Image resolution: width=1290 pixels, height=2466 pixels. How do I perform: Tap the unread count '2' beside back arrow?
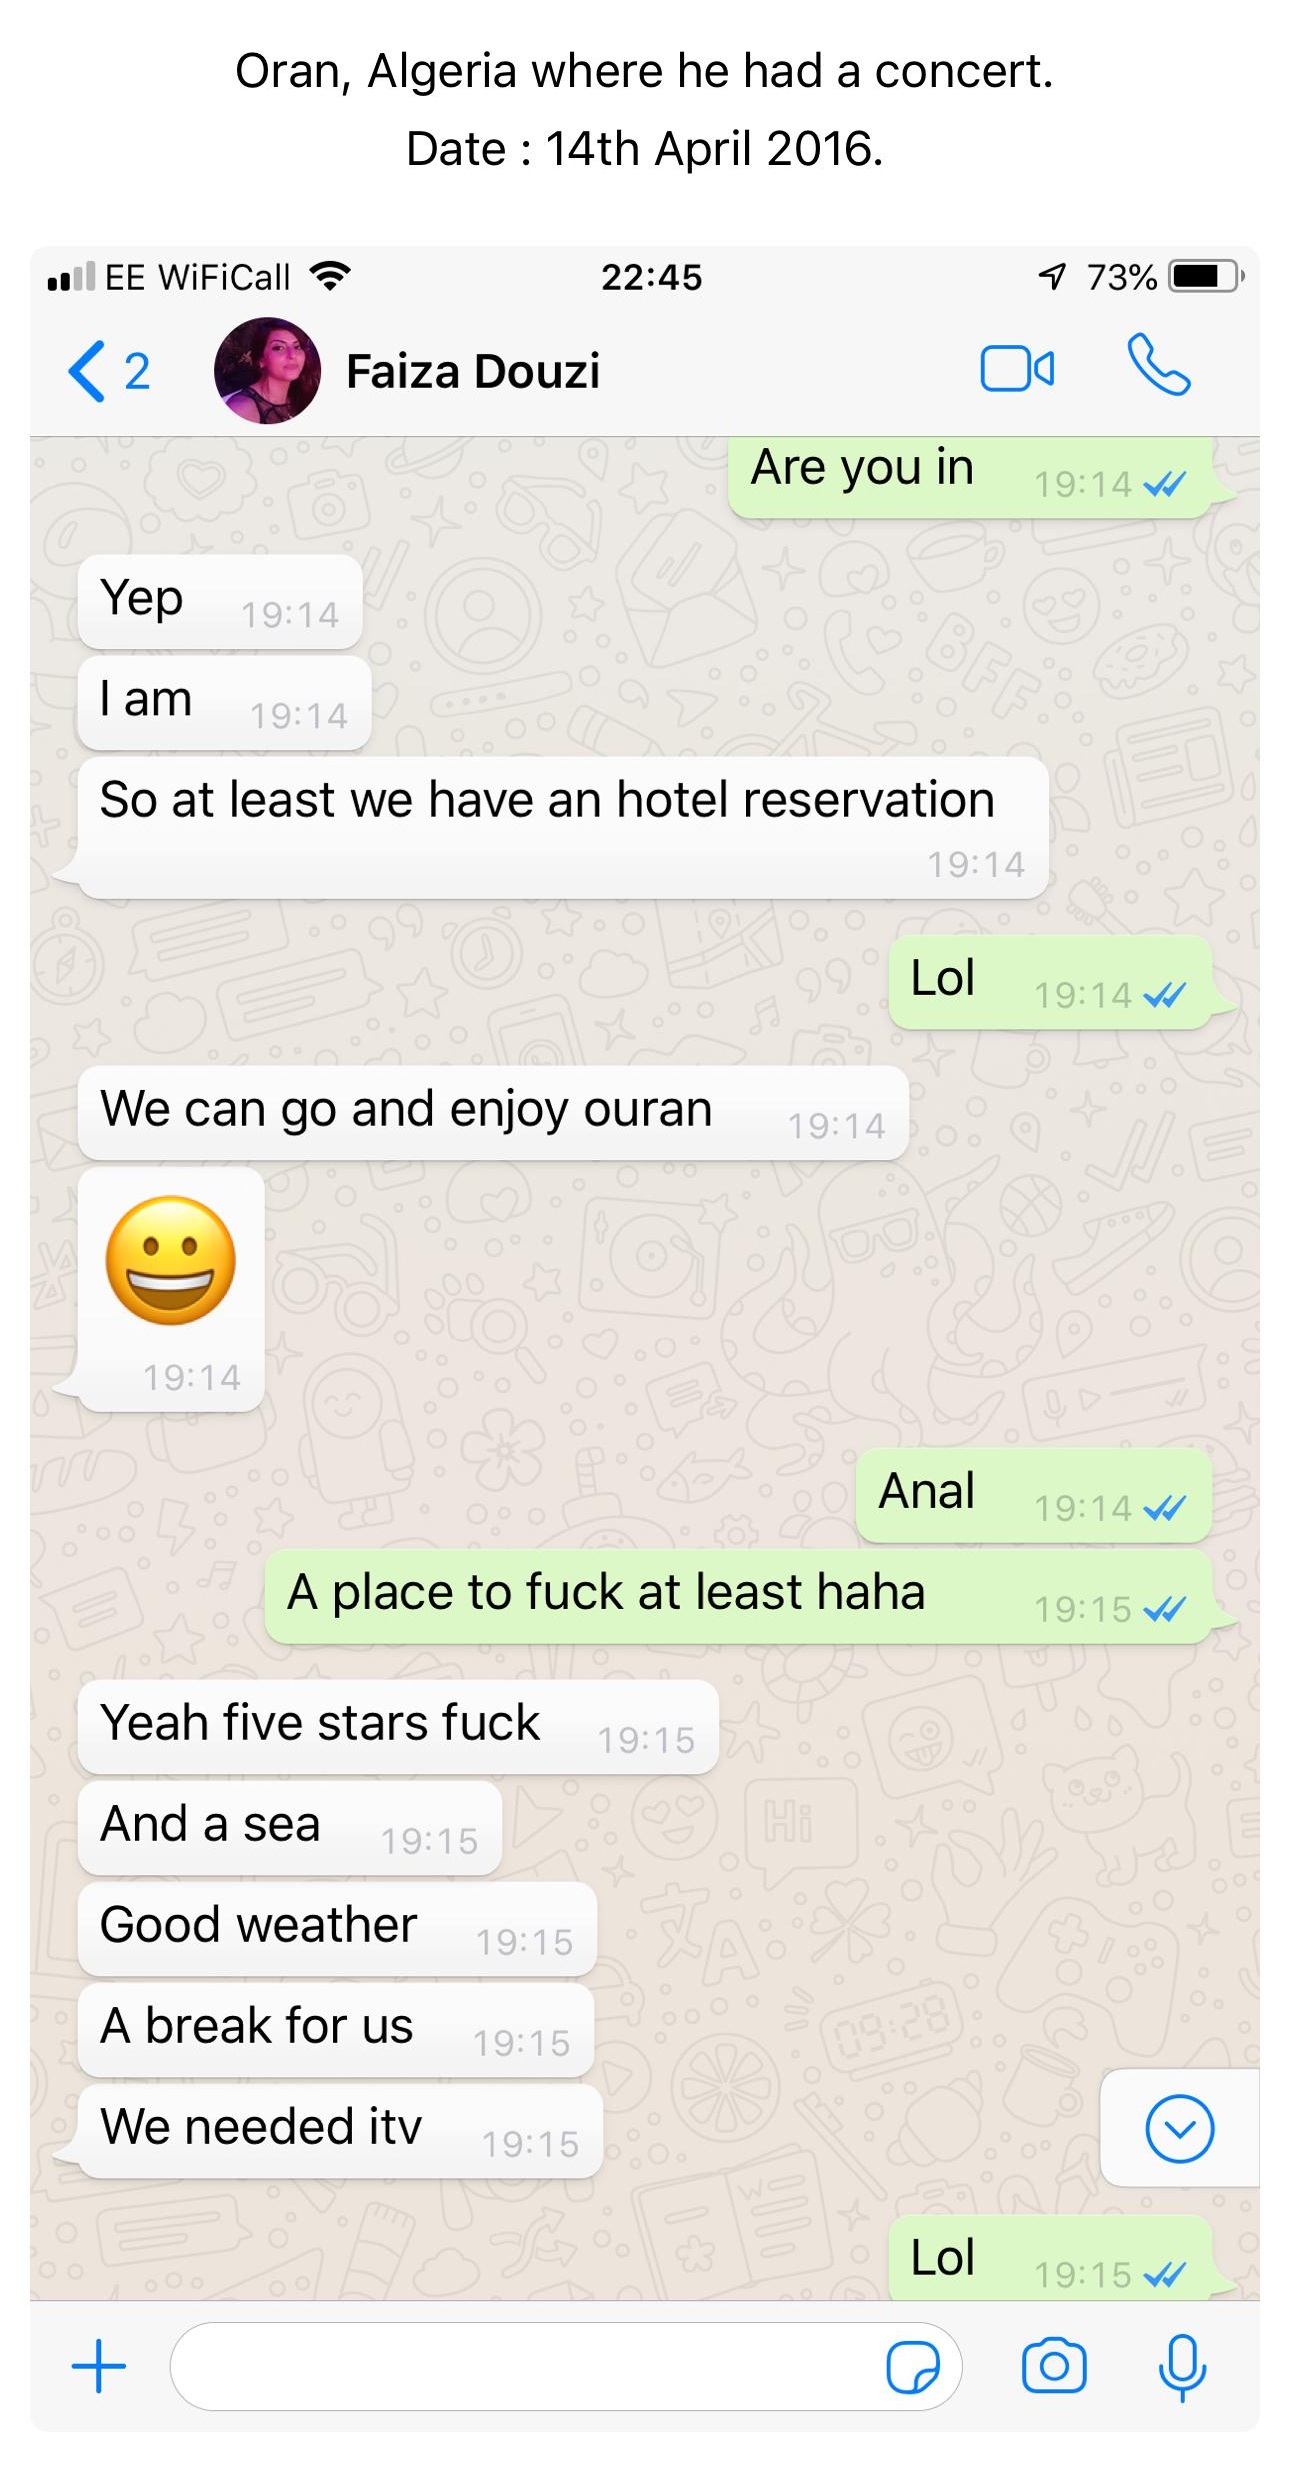pos(137,371)
